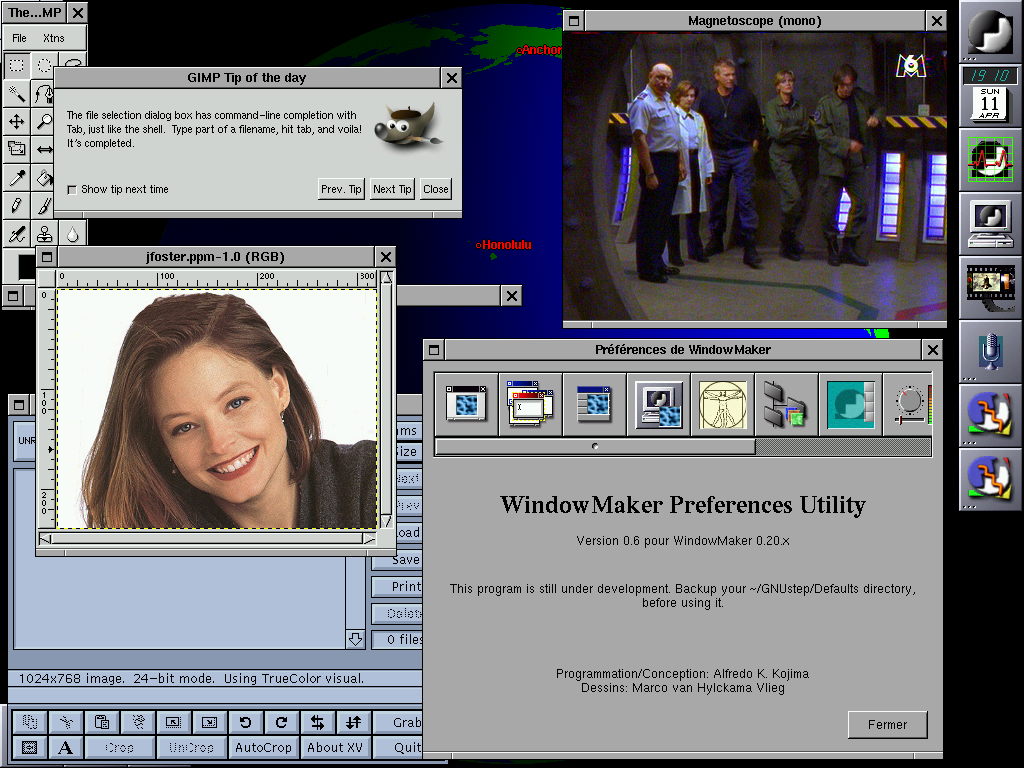Click the GIMP foreground color black swatch
1024x768 pixels.
(27, 266)
